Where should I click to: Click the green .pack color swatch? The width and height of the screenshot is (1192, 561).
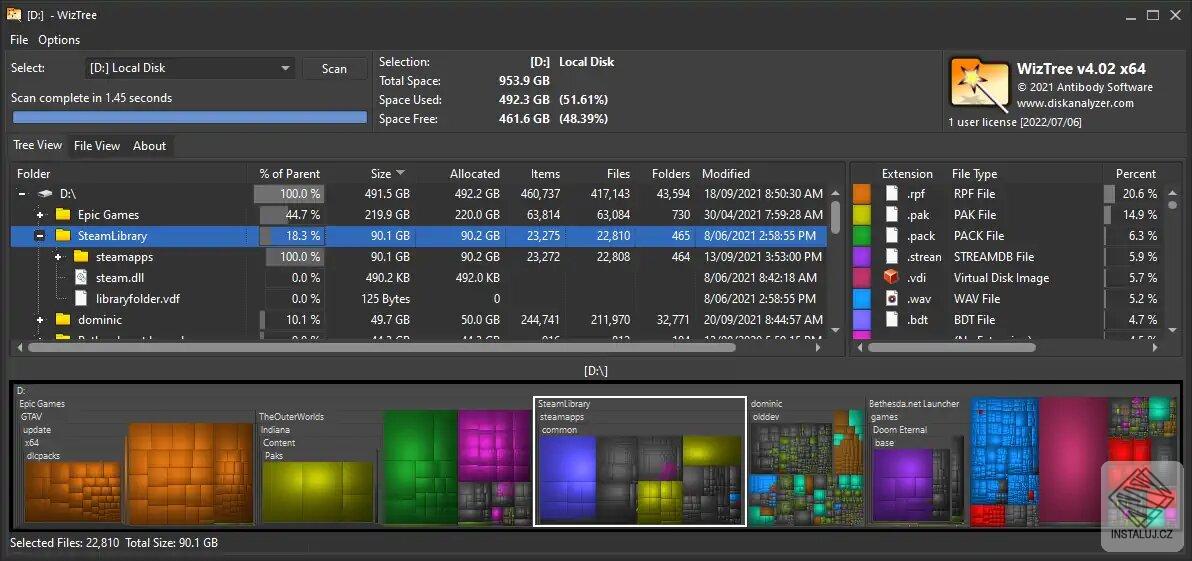point(861,236)
